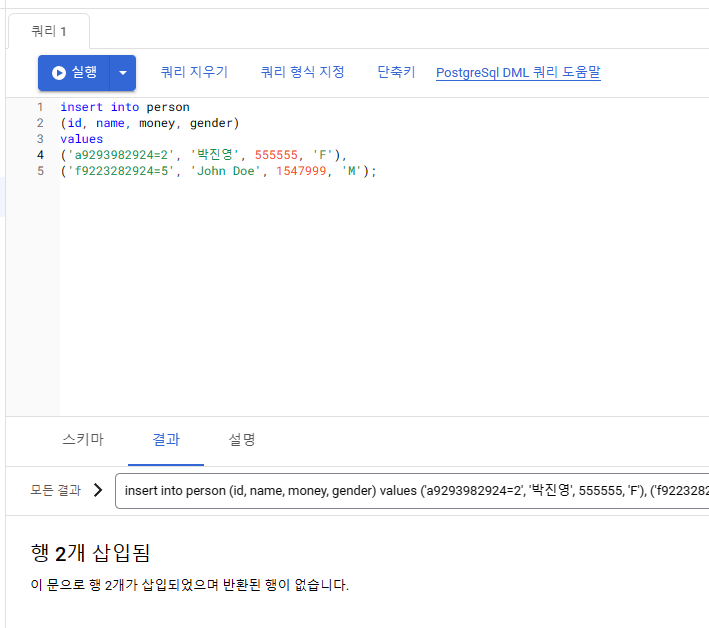This screenshot has height=628, width=709.
Task: Switch to the 설명 tab
Action: 242,440
